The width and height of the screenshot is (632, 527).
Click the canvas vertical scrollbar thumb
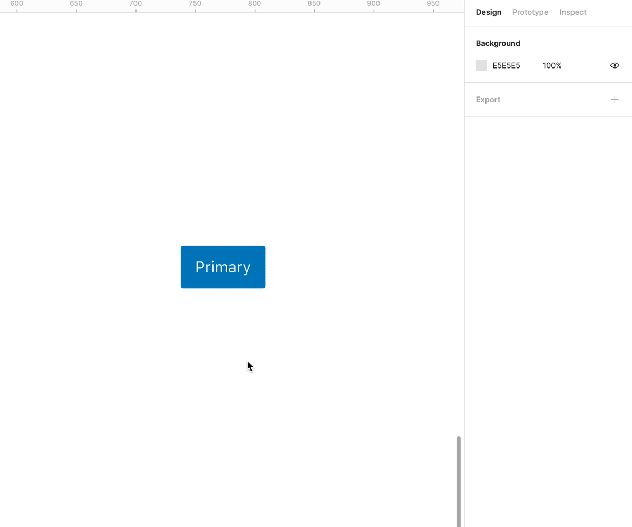[x=459, y=481]
